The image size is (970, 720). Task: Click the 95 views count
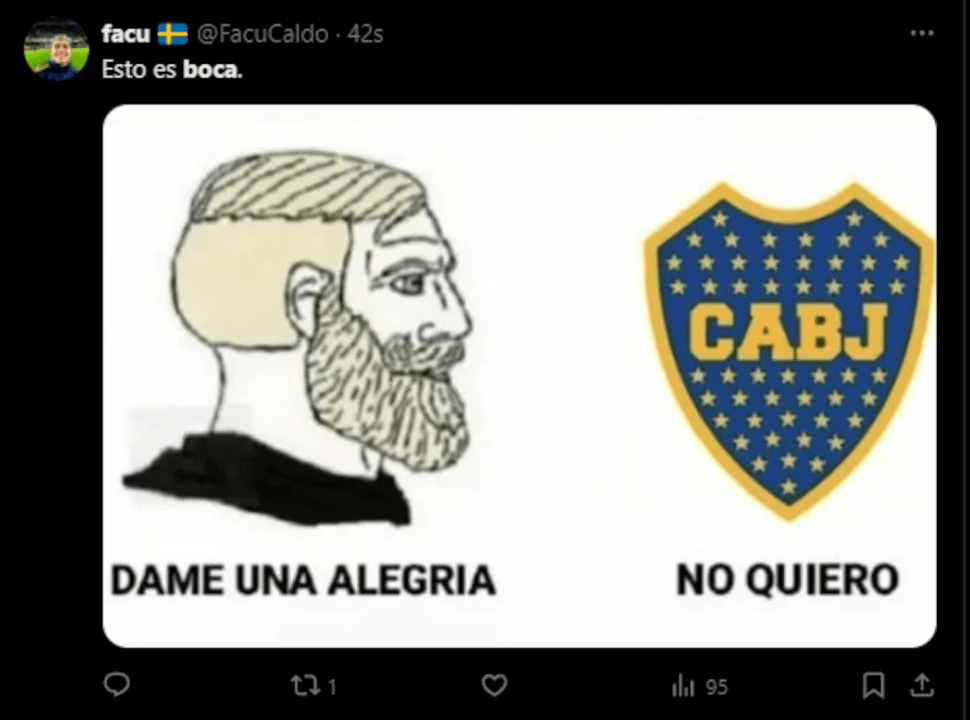pos(716,687)
